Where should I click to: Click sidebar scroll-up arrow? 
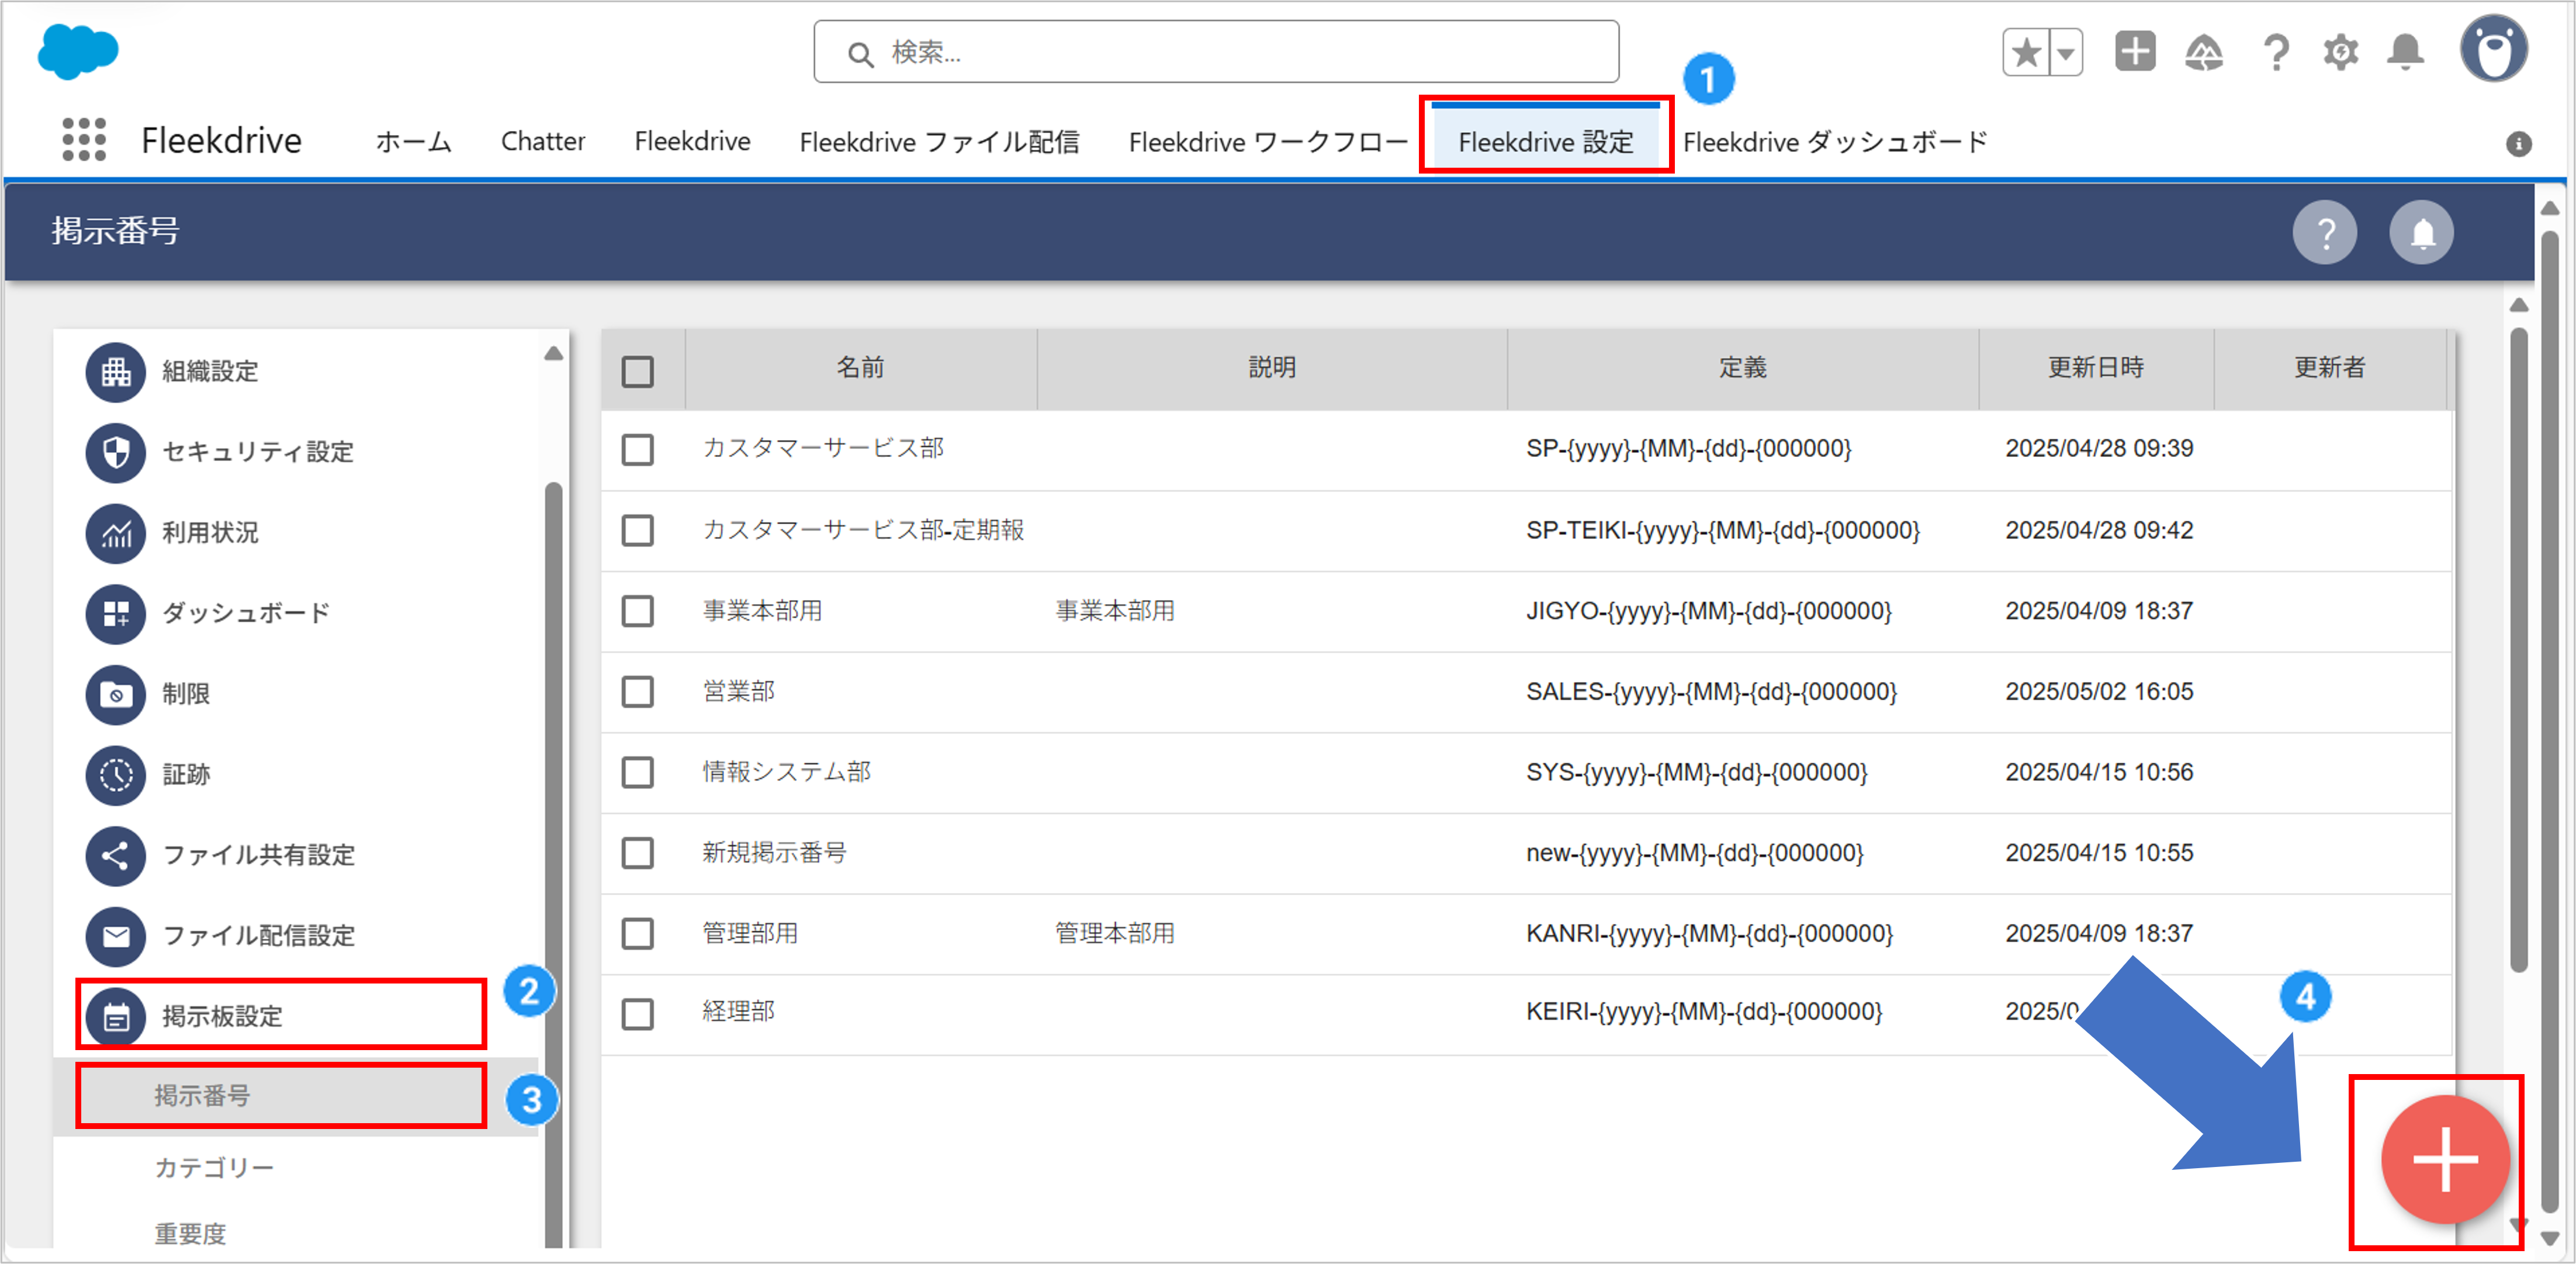pyautogui.click(x=553, y=354)
